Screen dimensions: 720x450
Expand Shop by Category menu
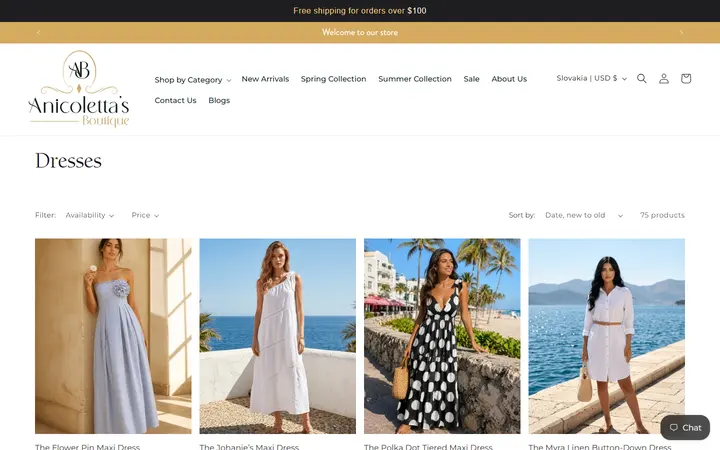[193, 80]
